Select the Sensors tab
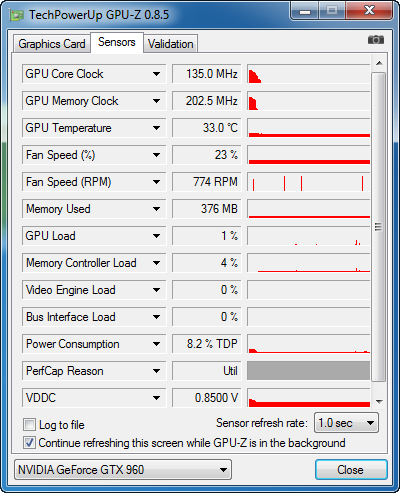Screen dimensions: 400x493 (117, 42)
